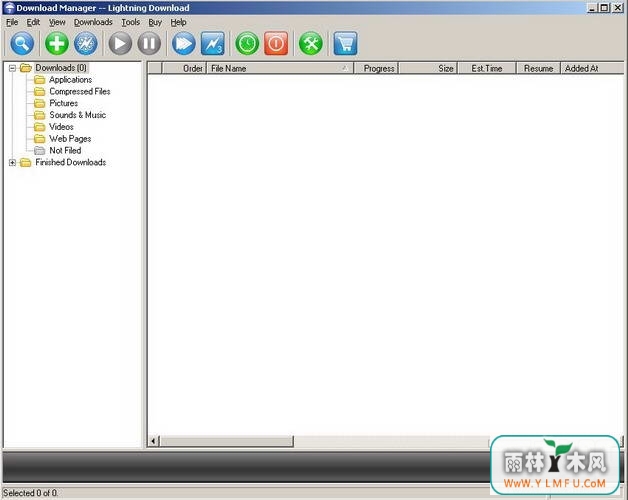
Task: Click the lightning speed toolbar icon
Action: pyautogui.click(x=213, y=43)
